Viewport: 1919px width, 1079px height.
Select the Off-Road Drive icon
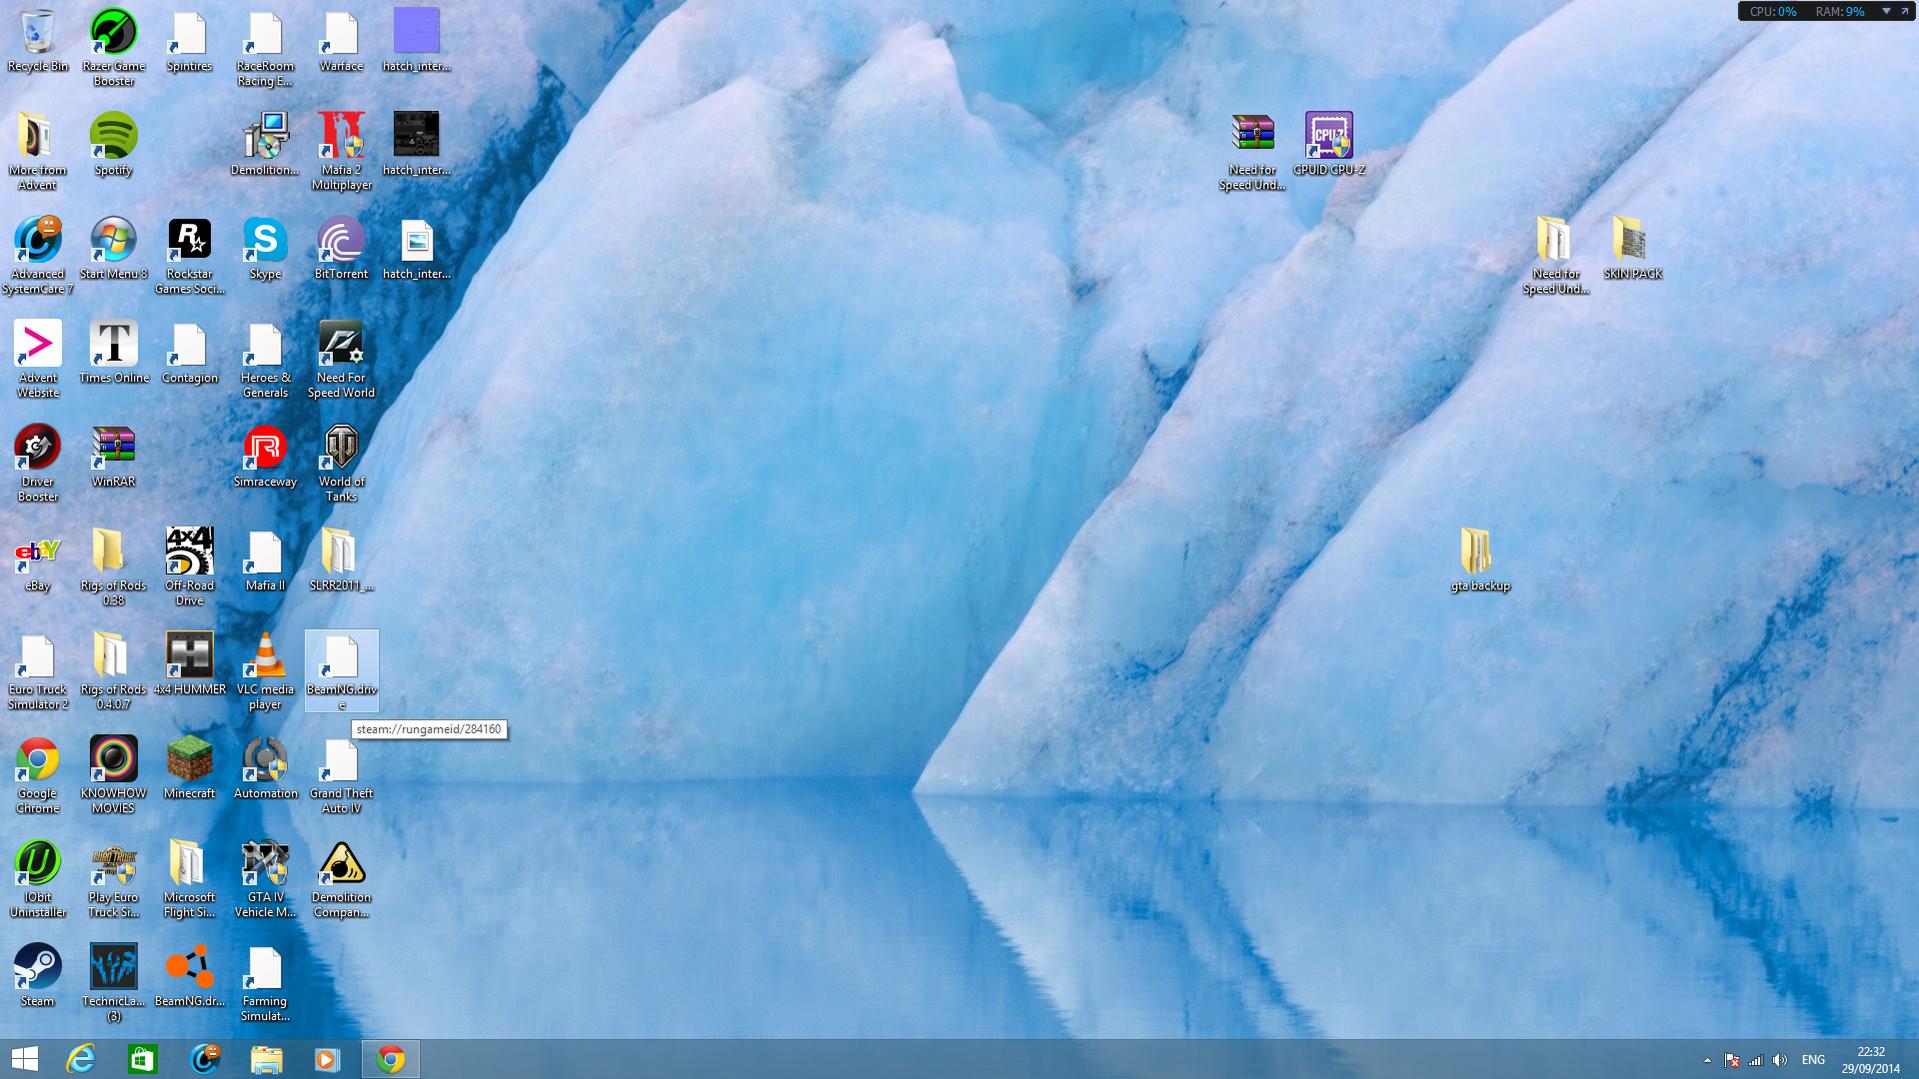189,568
